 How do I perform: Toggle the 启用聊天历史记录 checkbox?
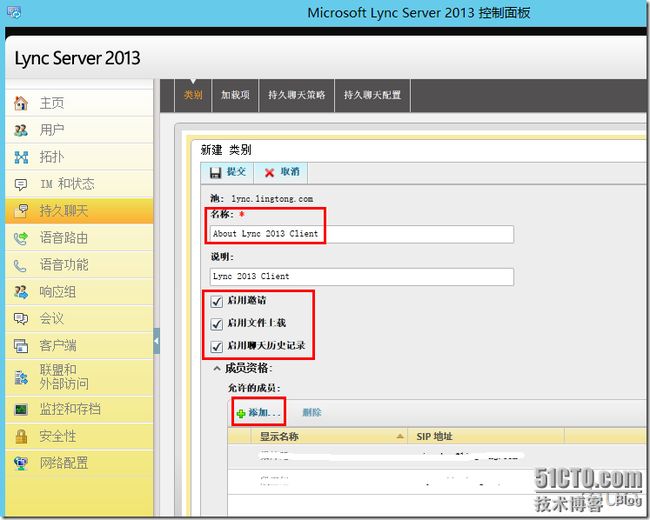click(217, 346)
